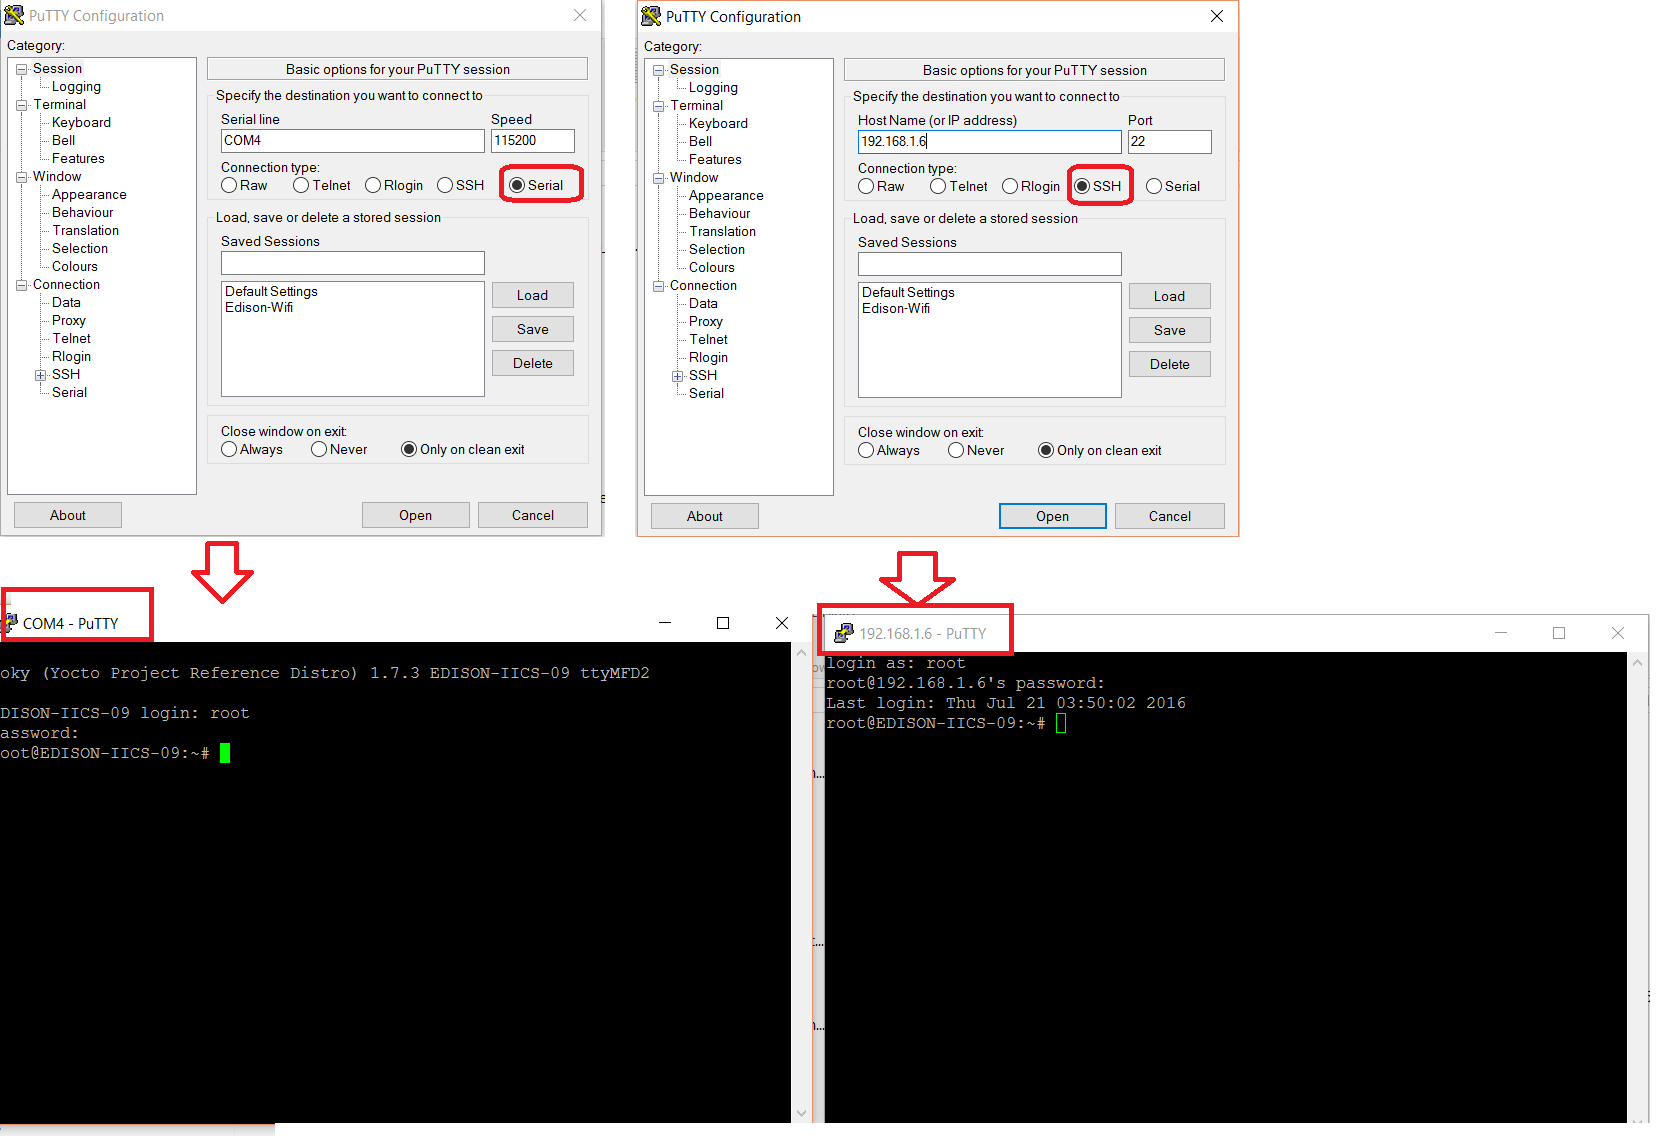The image size is (1668, 1136).
Task: Select Default Settings in left dialog list
Action: click(x=271, y=292)
